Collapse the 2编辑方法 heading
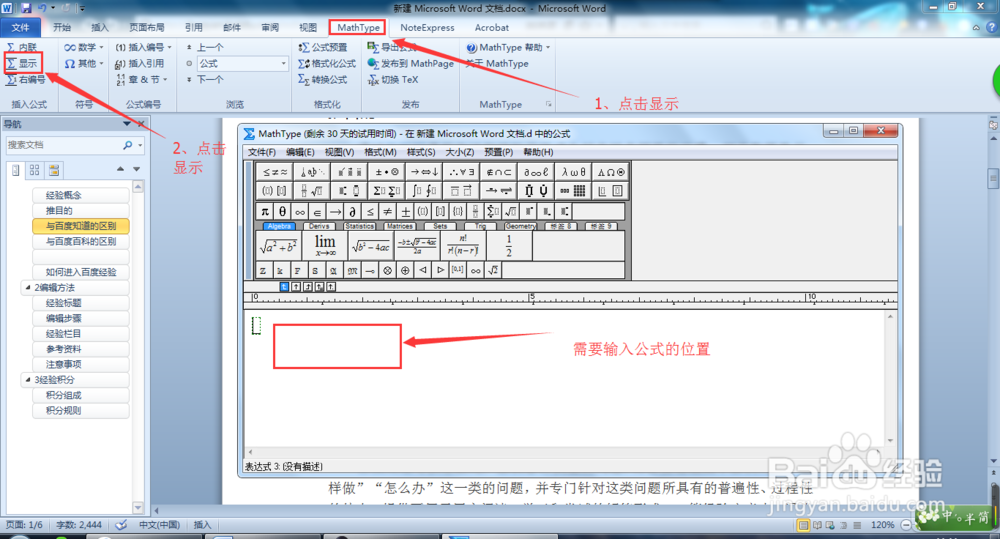Image resolution: width=1000 pixels, height=539 pixels. (28, 288)
